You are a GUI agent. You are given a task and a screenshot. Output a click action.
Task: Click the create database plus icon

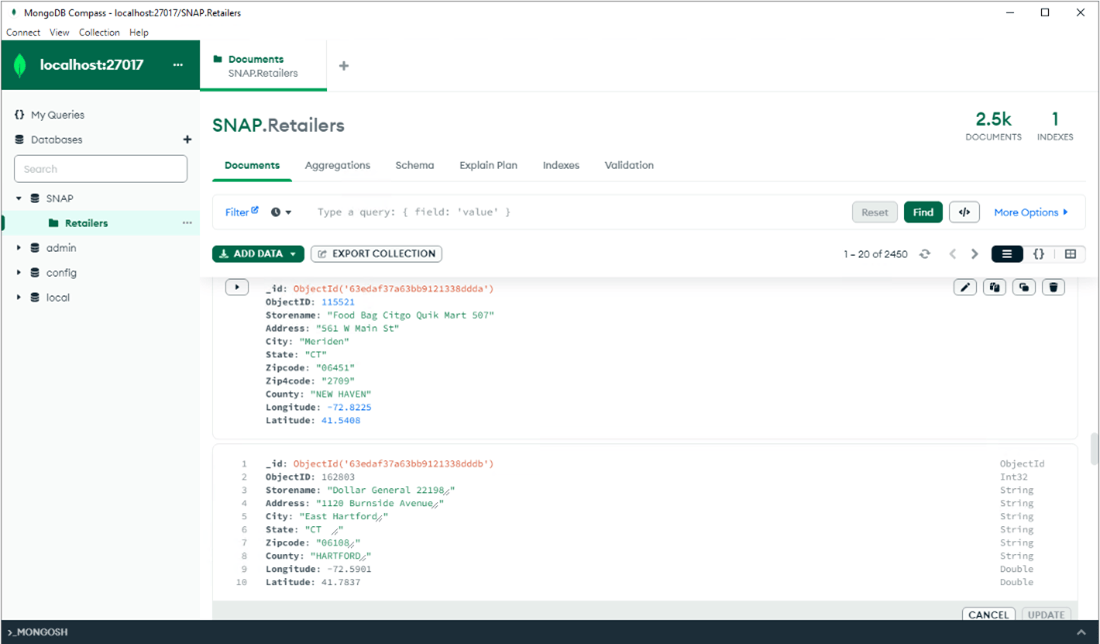(187, 140)
